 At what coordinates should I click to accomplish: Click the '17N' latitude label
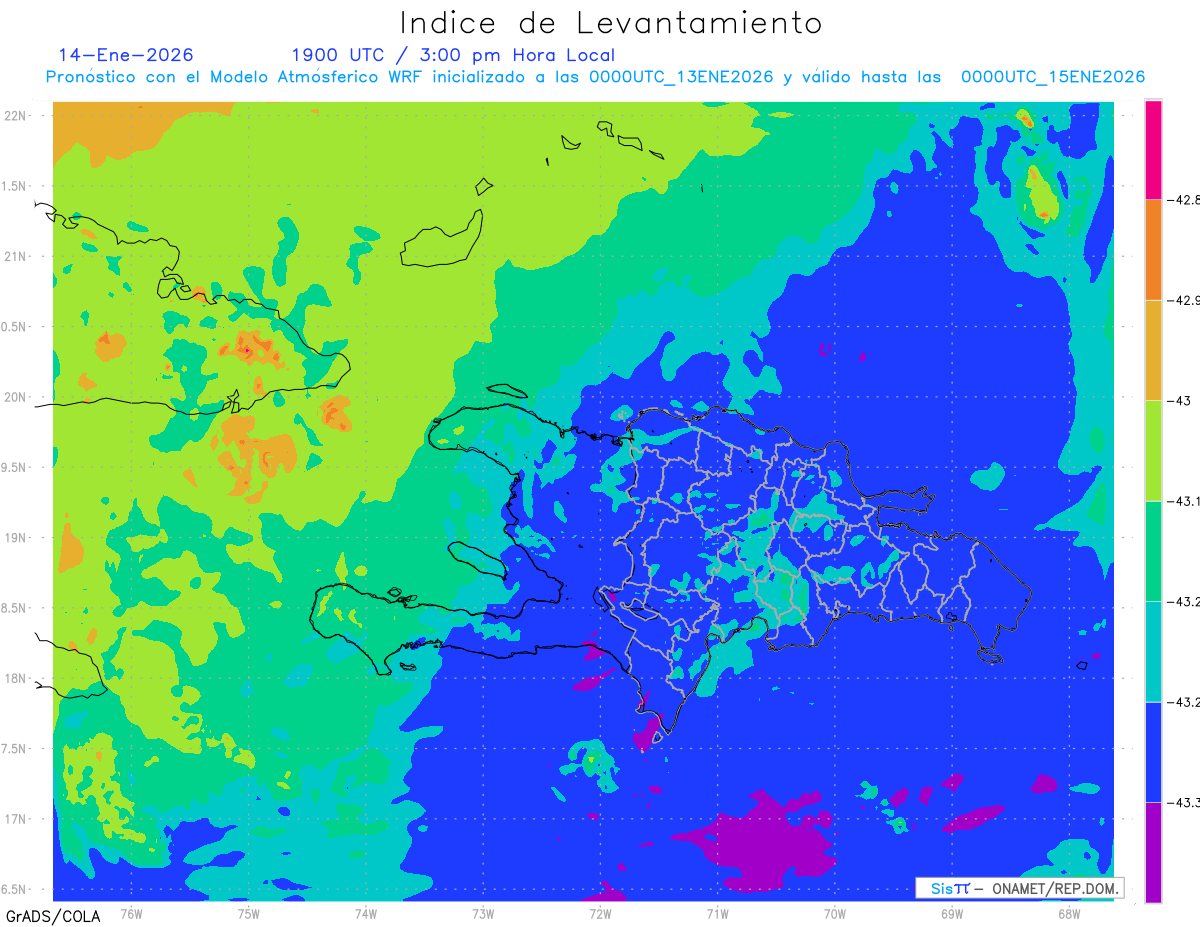(17, 819)
